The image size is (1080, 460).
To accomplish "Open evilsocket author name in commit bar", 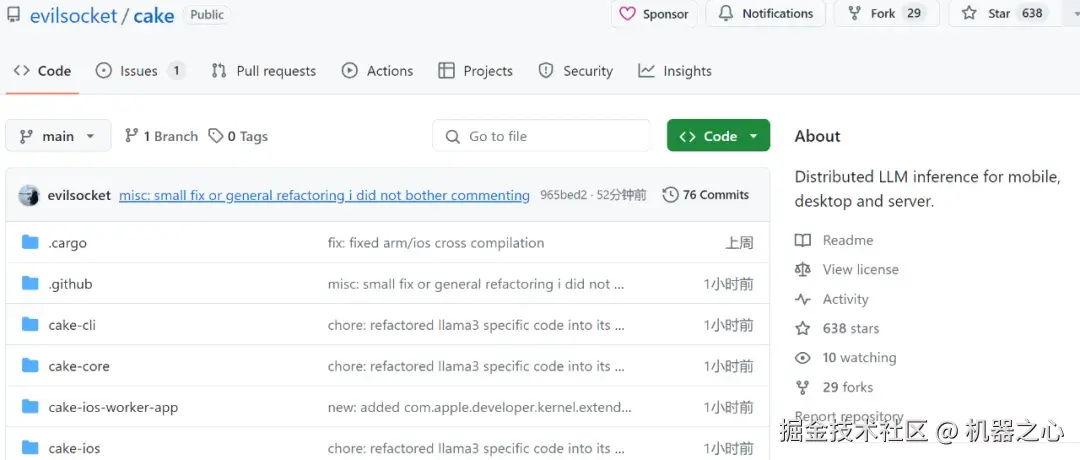I will pyautogui.click(x=79, y=196).
